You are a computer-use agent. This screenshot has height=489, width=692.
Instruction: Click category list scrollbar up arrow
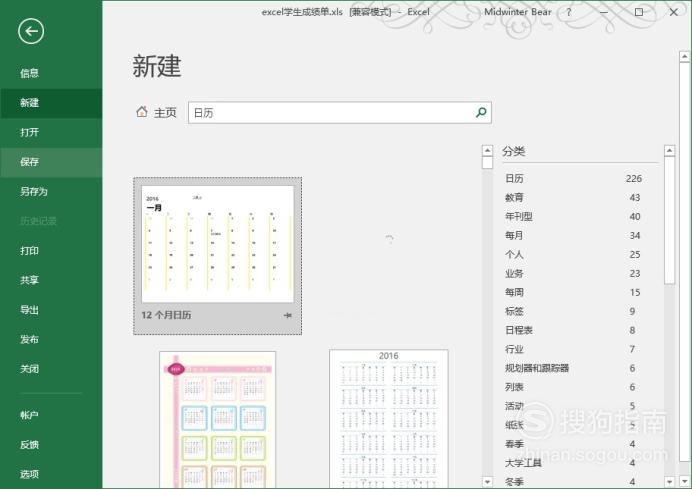[x=669, y=150]
